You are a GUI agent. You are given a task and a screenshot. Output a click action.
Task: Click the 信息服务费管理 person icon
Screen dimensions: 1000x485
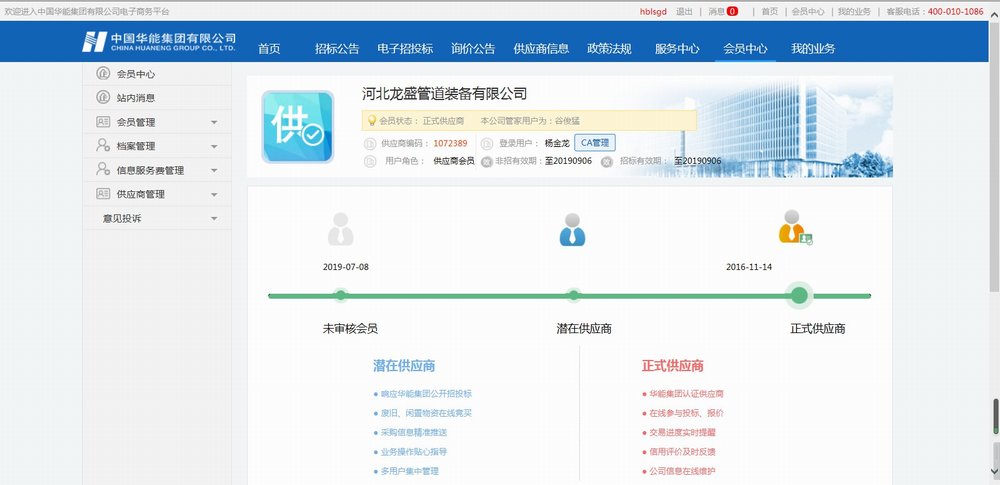click(103, 169)
